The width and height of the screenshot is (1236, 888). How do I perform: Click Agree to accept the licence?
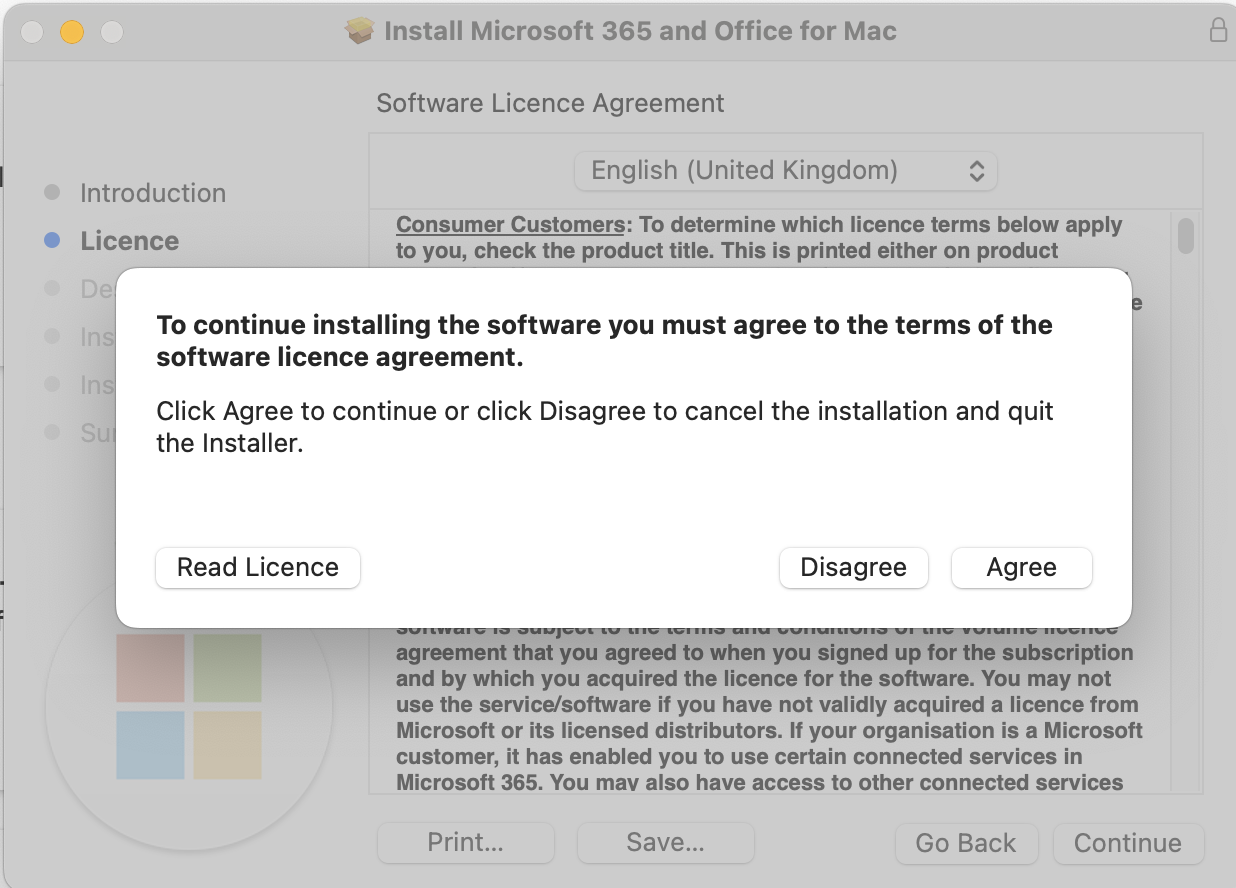coord(1021,567)
